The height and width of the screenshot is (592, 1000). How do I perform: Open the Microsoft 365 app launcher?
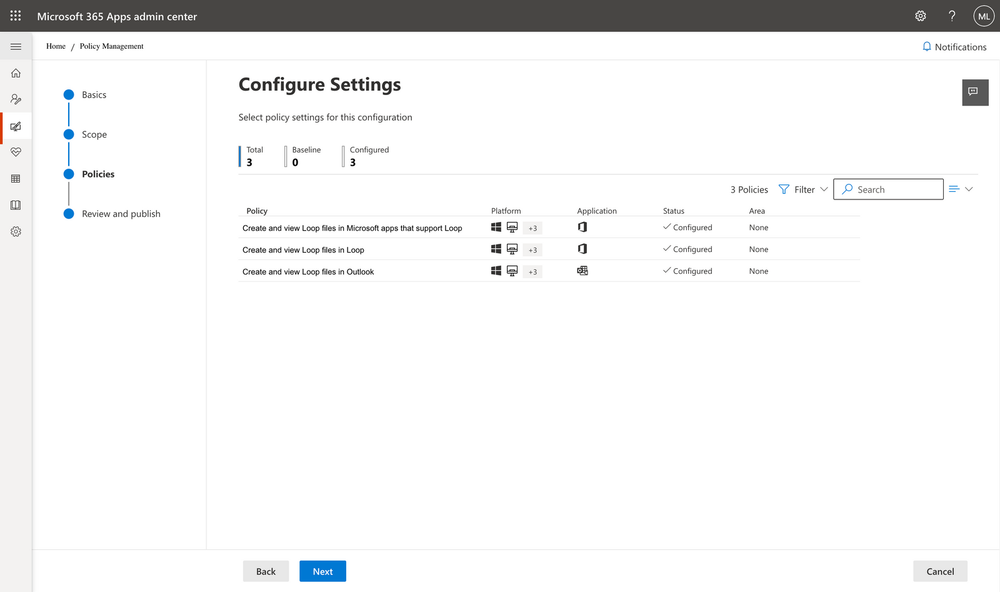point(15,15)
